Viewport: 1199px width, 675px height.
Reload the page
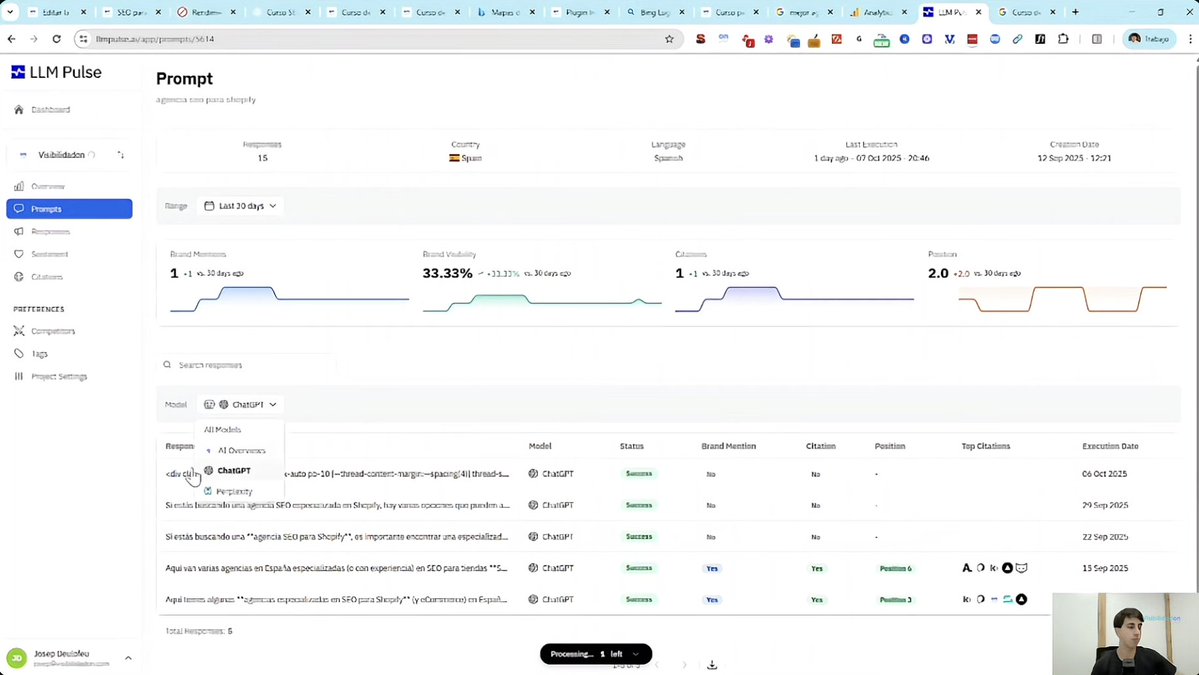[57, 39]
